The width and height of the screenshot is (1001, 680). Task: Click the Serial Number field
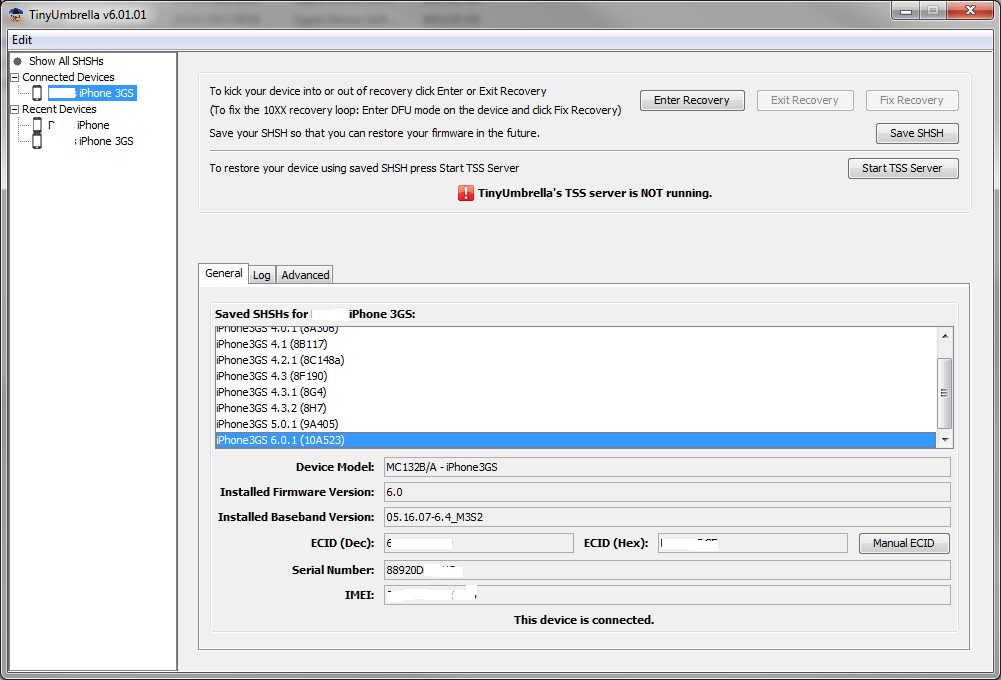click(667, 570)
